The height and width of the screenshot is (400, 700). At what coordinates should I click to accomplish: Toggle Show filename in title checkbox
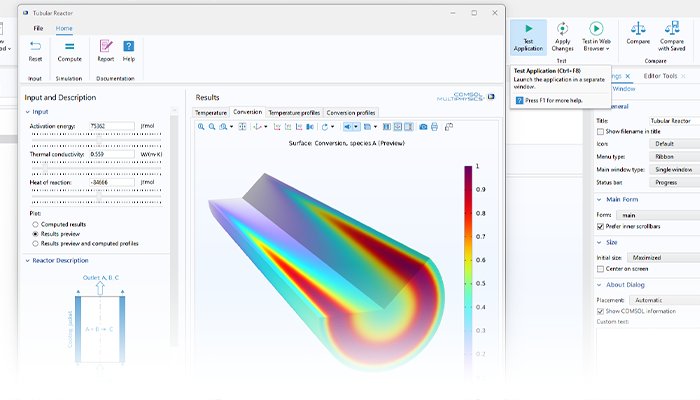coord(600,131)
